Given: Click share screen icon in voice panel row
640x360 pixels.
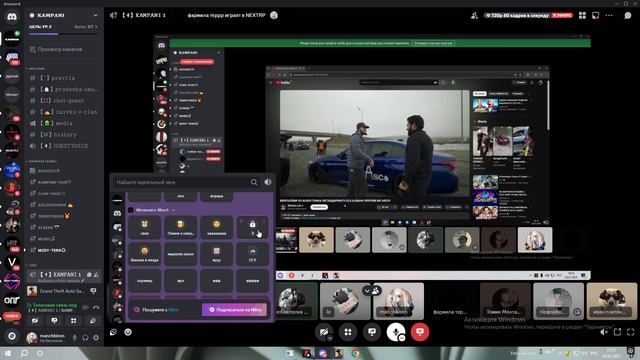Looking at the screenshot, I should pyautogui.click(x=54, y=321).
